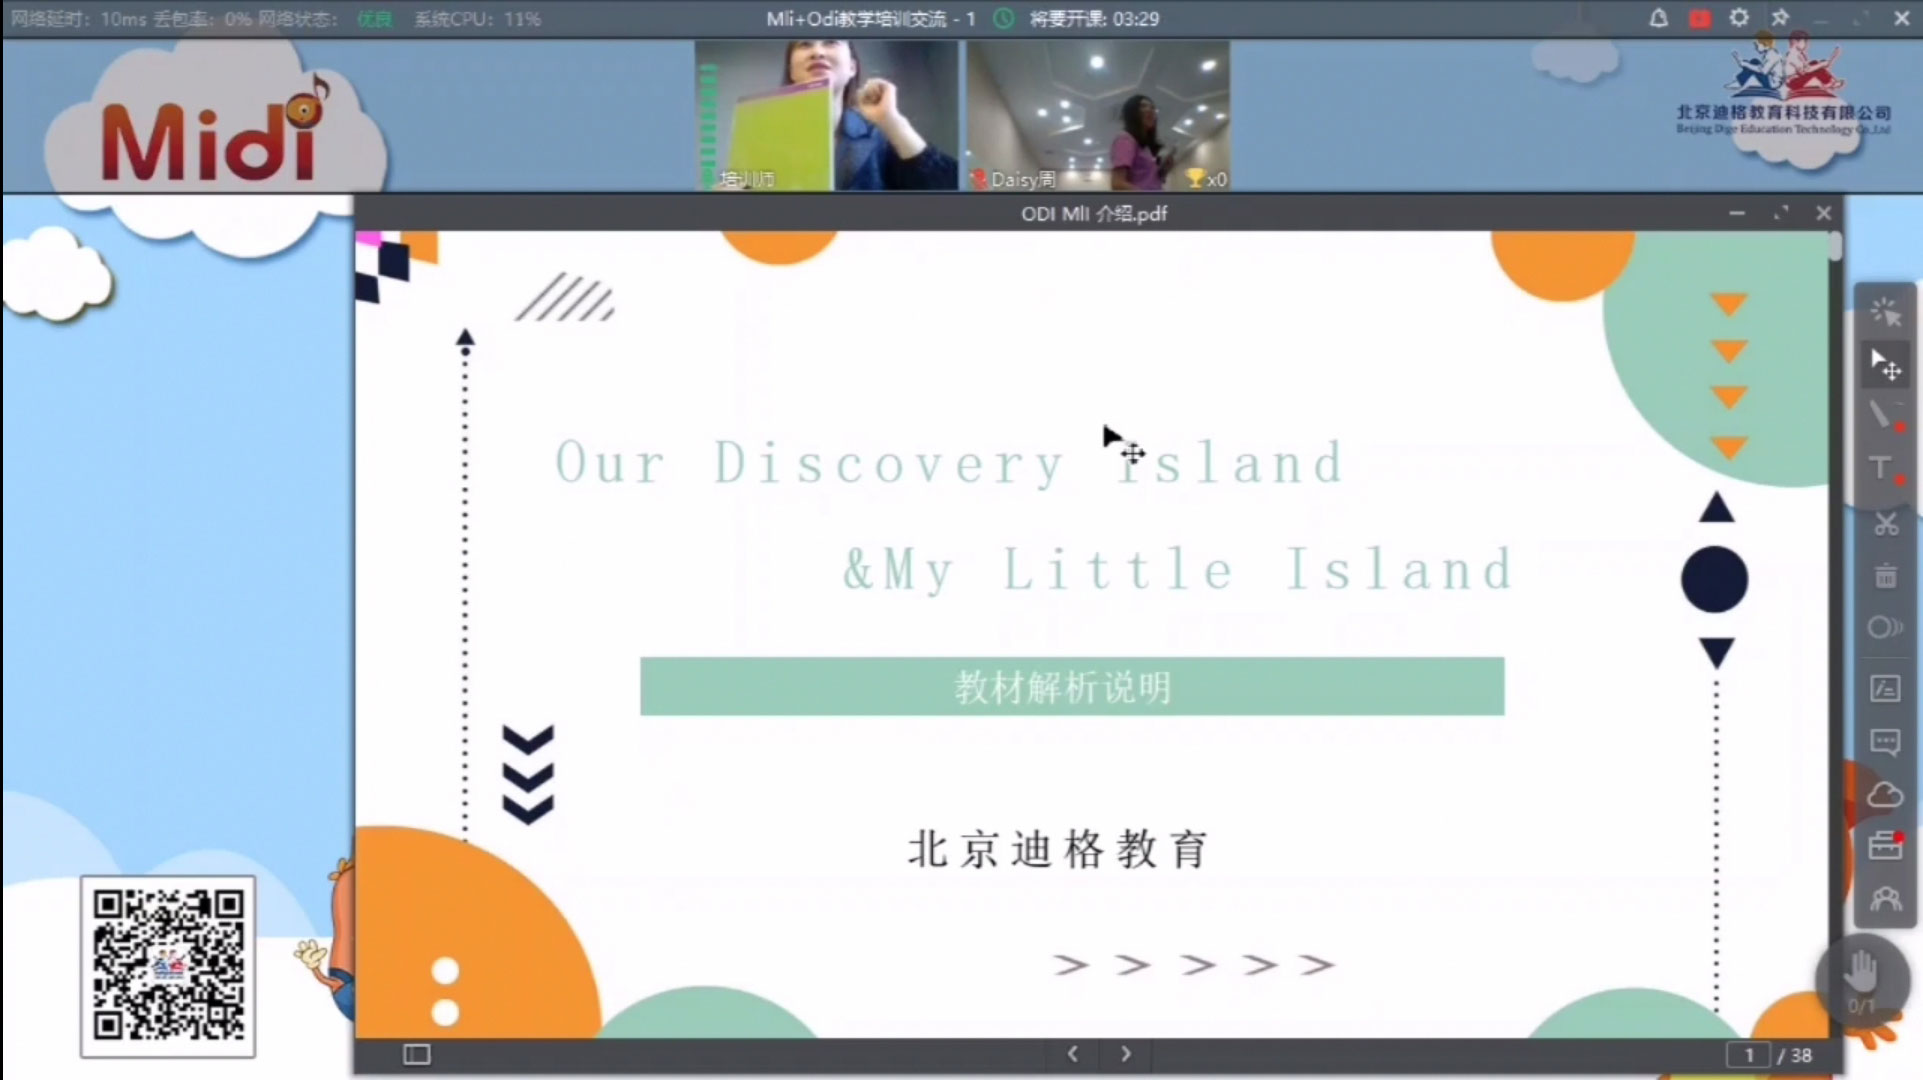
Task: Click the total pages '/ 38' text
Action: [1795, 1055]
